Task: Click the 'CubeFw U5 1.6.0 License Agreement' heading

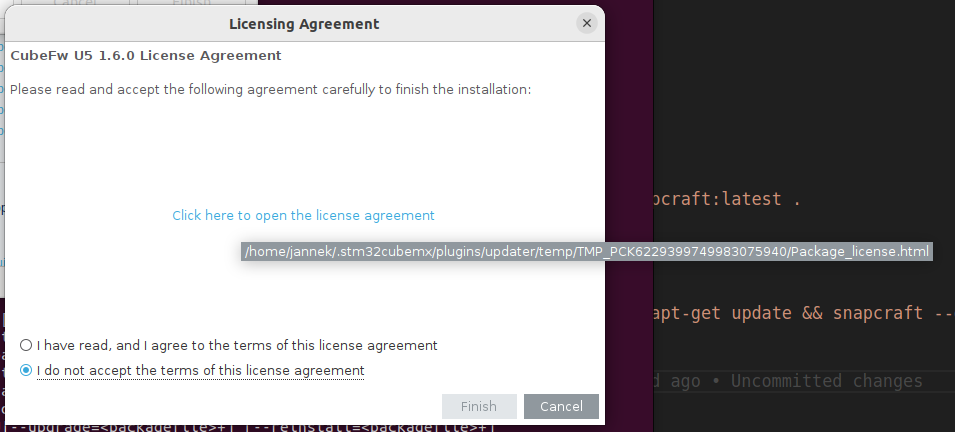Action: click(x=146, y=56)
